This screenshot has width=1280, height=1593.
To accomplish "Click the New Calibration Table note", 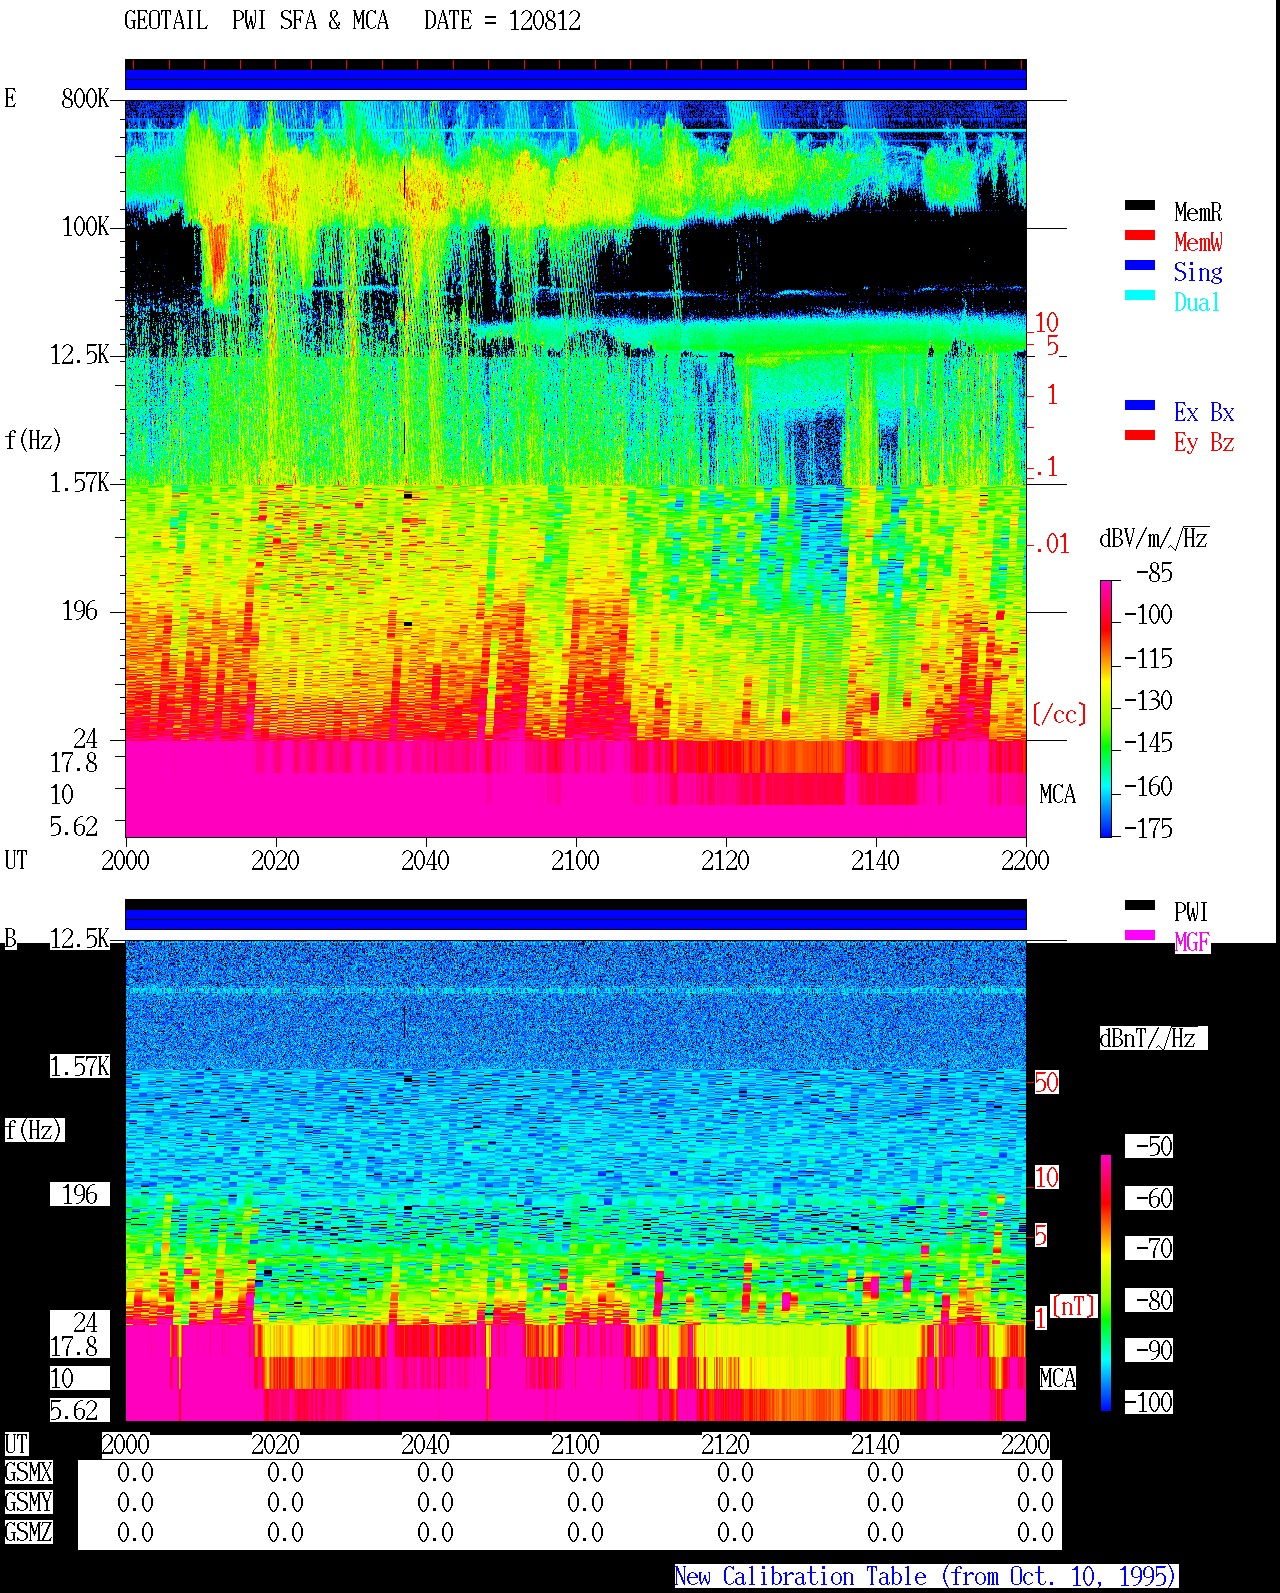I will tap(925, 1576).
